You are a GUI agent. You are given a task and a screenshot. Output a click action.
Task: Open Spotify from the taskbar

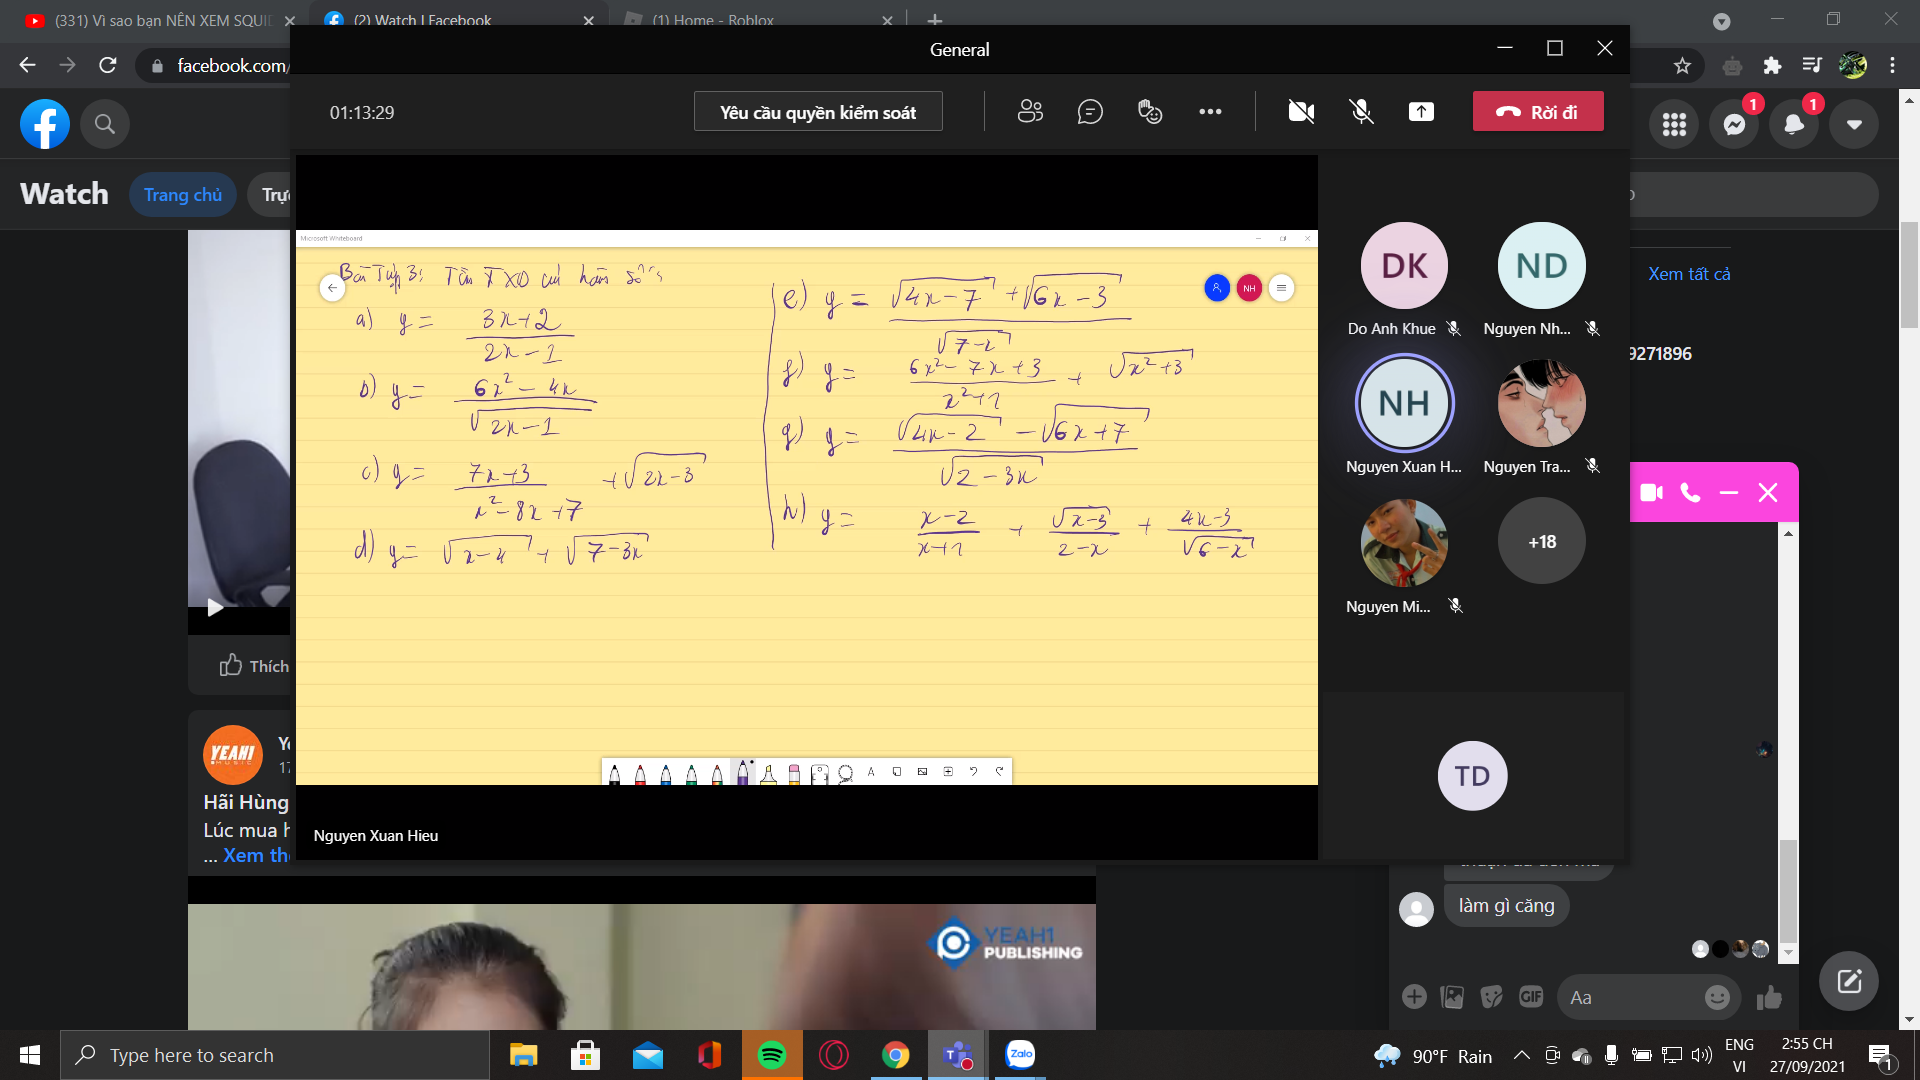click(x=772, y=1055)
